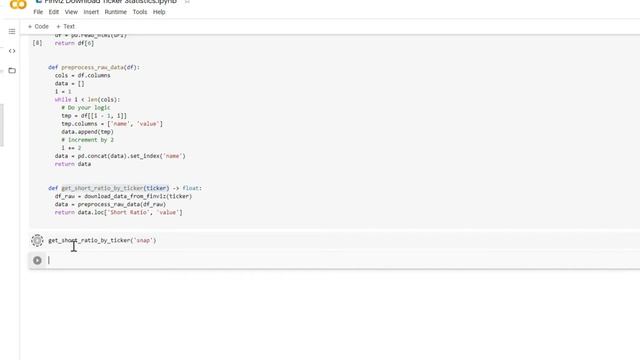Open the Files folder sidebar icon
640x360 pixels.
coord(12,71)
